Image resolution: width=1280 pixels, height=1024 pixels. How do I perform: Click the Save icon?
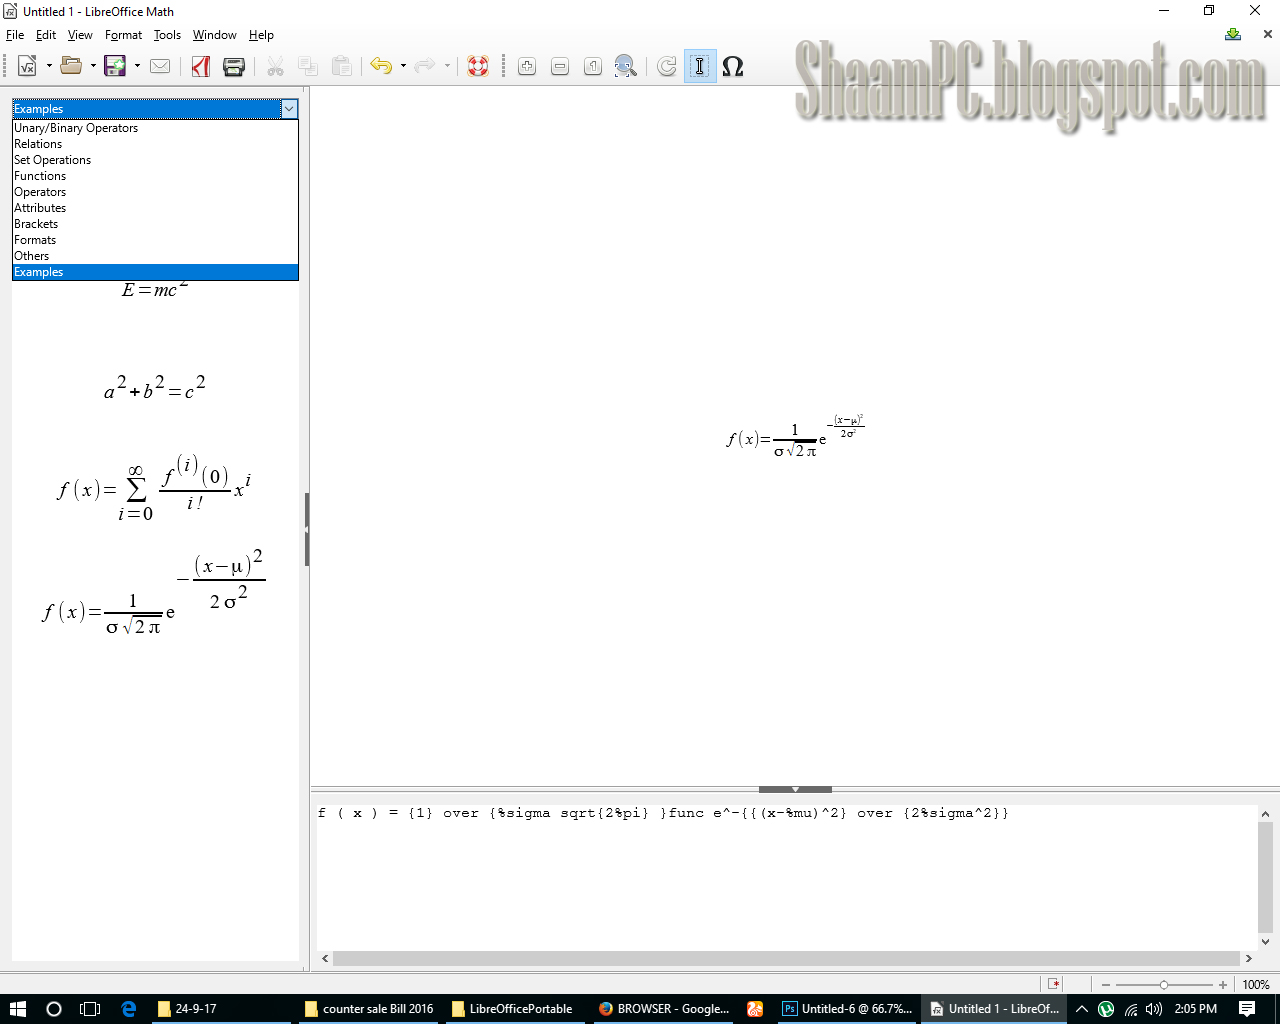(x=115, y=66)
